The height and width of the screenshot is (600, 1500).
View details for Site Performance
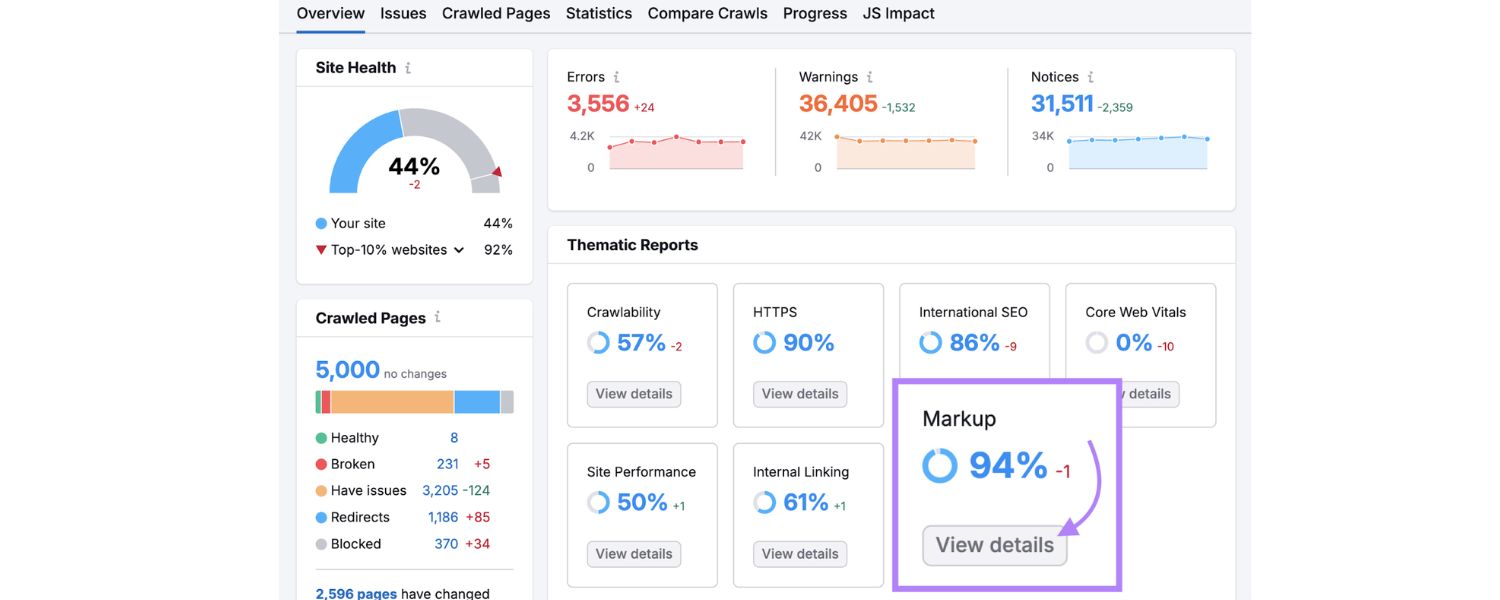(x=633, y=553)
